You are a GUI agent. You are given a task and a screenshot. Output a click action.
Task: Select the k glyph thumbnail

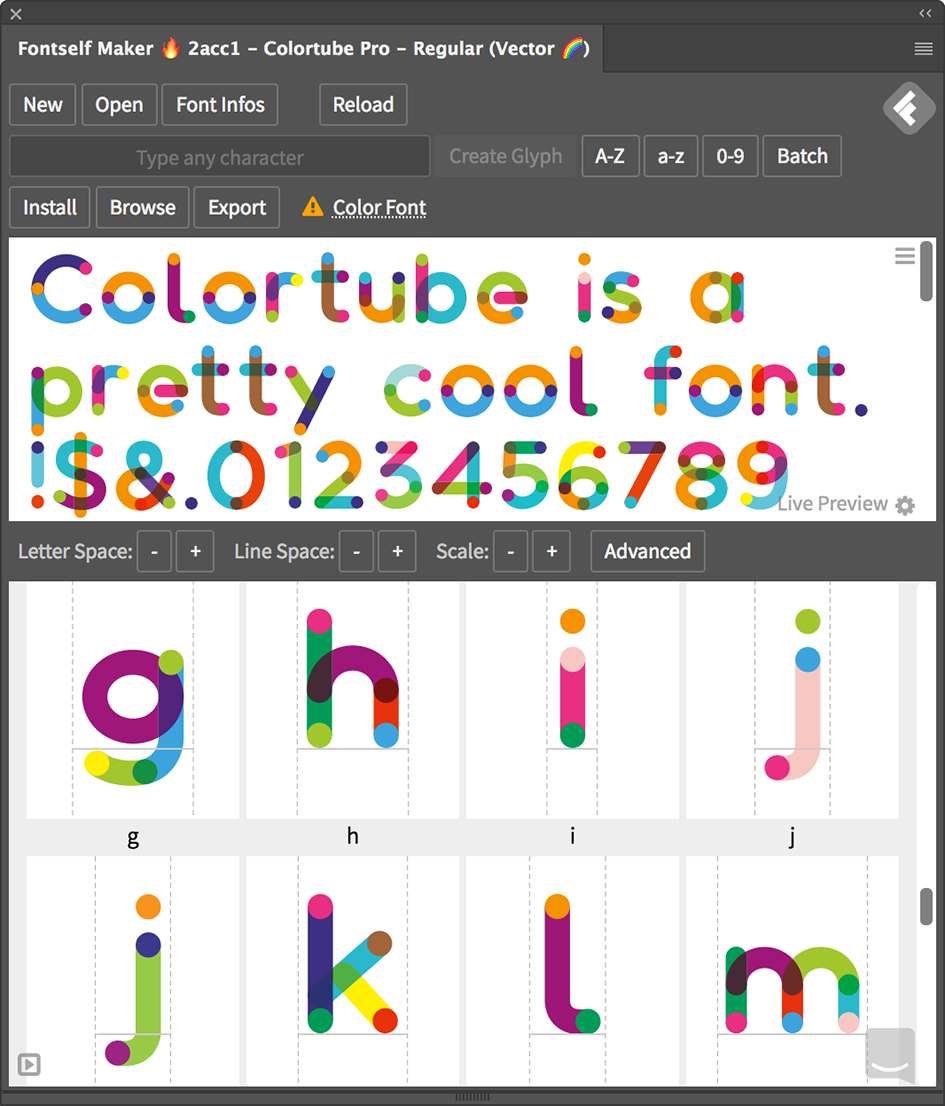(x=353, y=971)
